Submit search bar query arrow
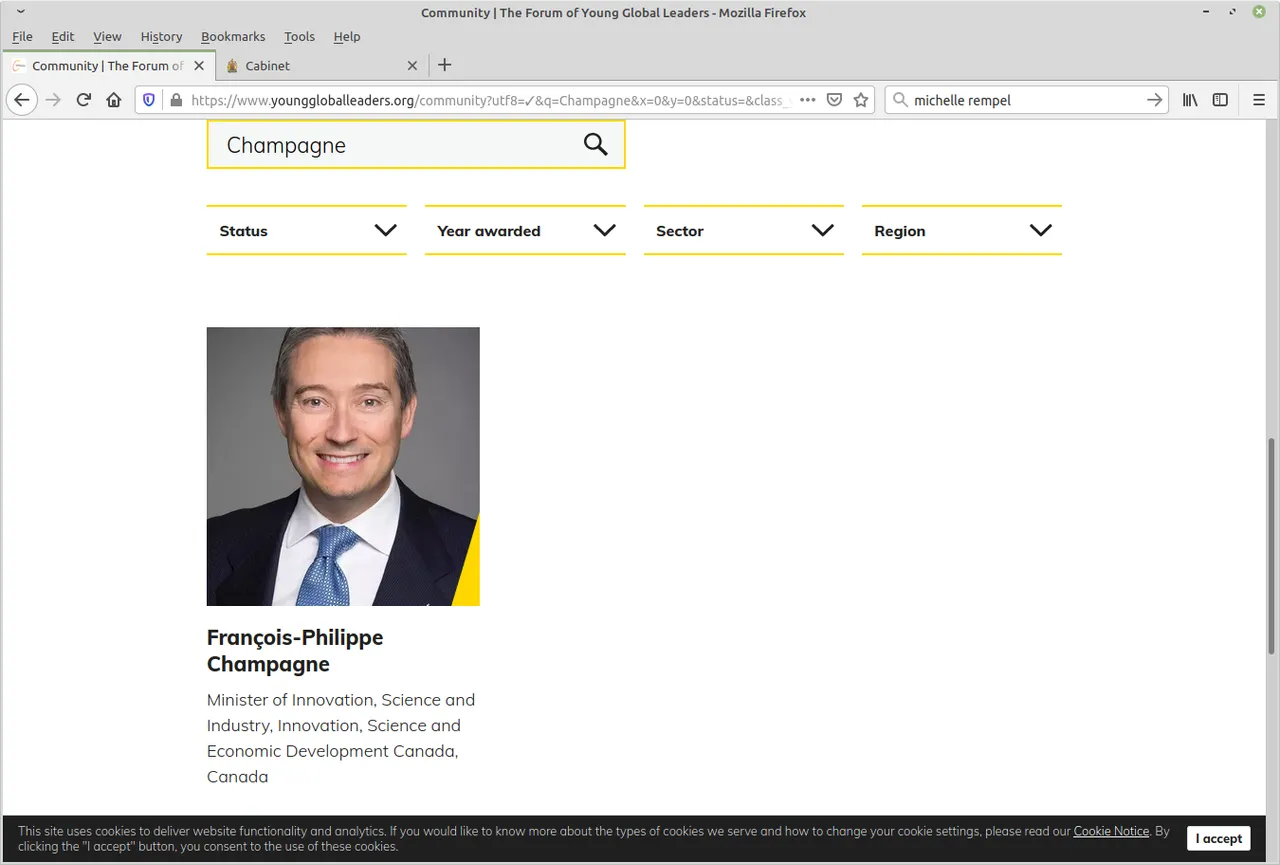This screenshot has width=1280, height=865. tap(1154, 100)
